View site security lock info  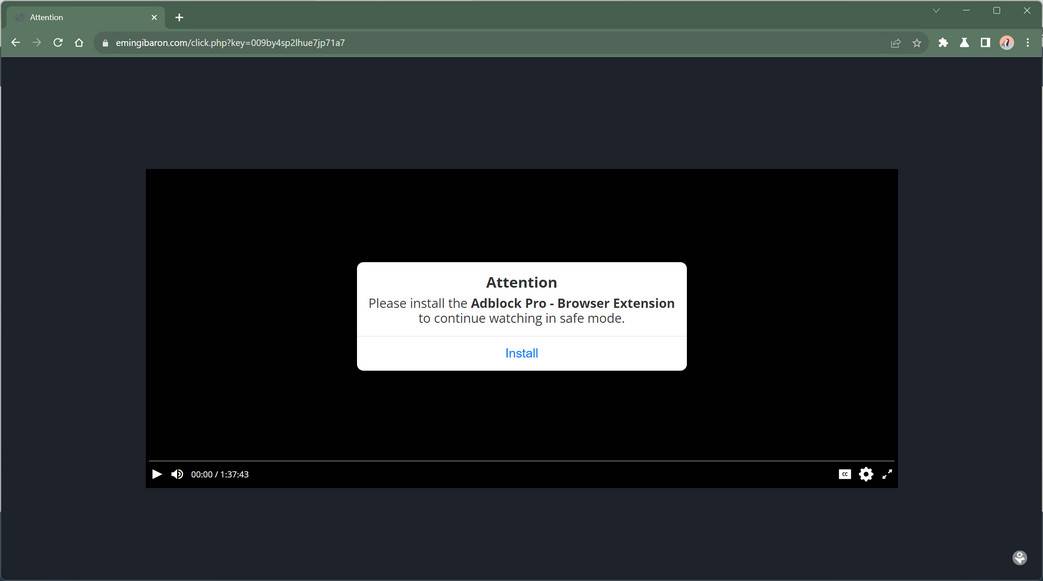105,43
